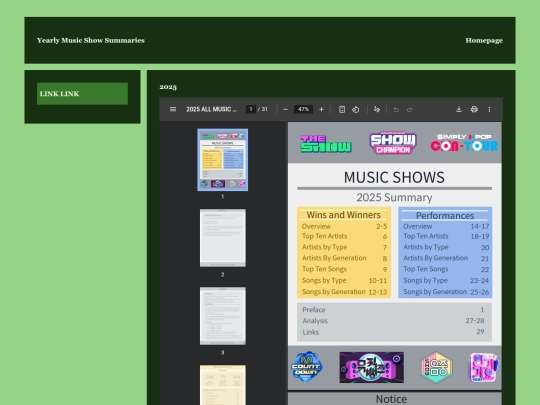Open page 4 thumbnail

[x=222, y=385]
